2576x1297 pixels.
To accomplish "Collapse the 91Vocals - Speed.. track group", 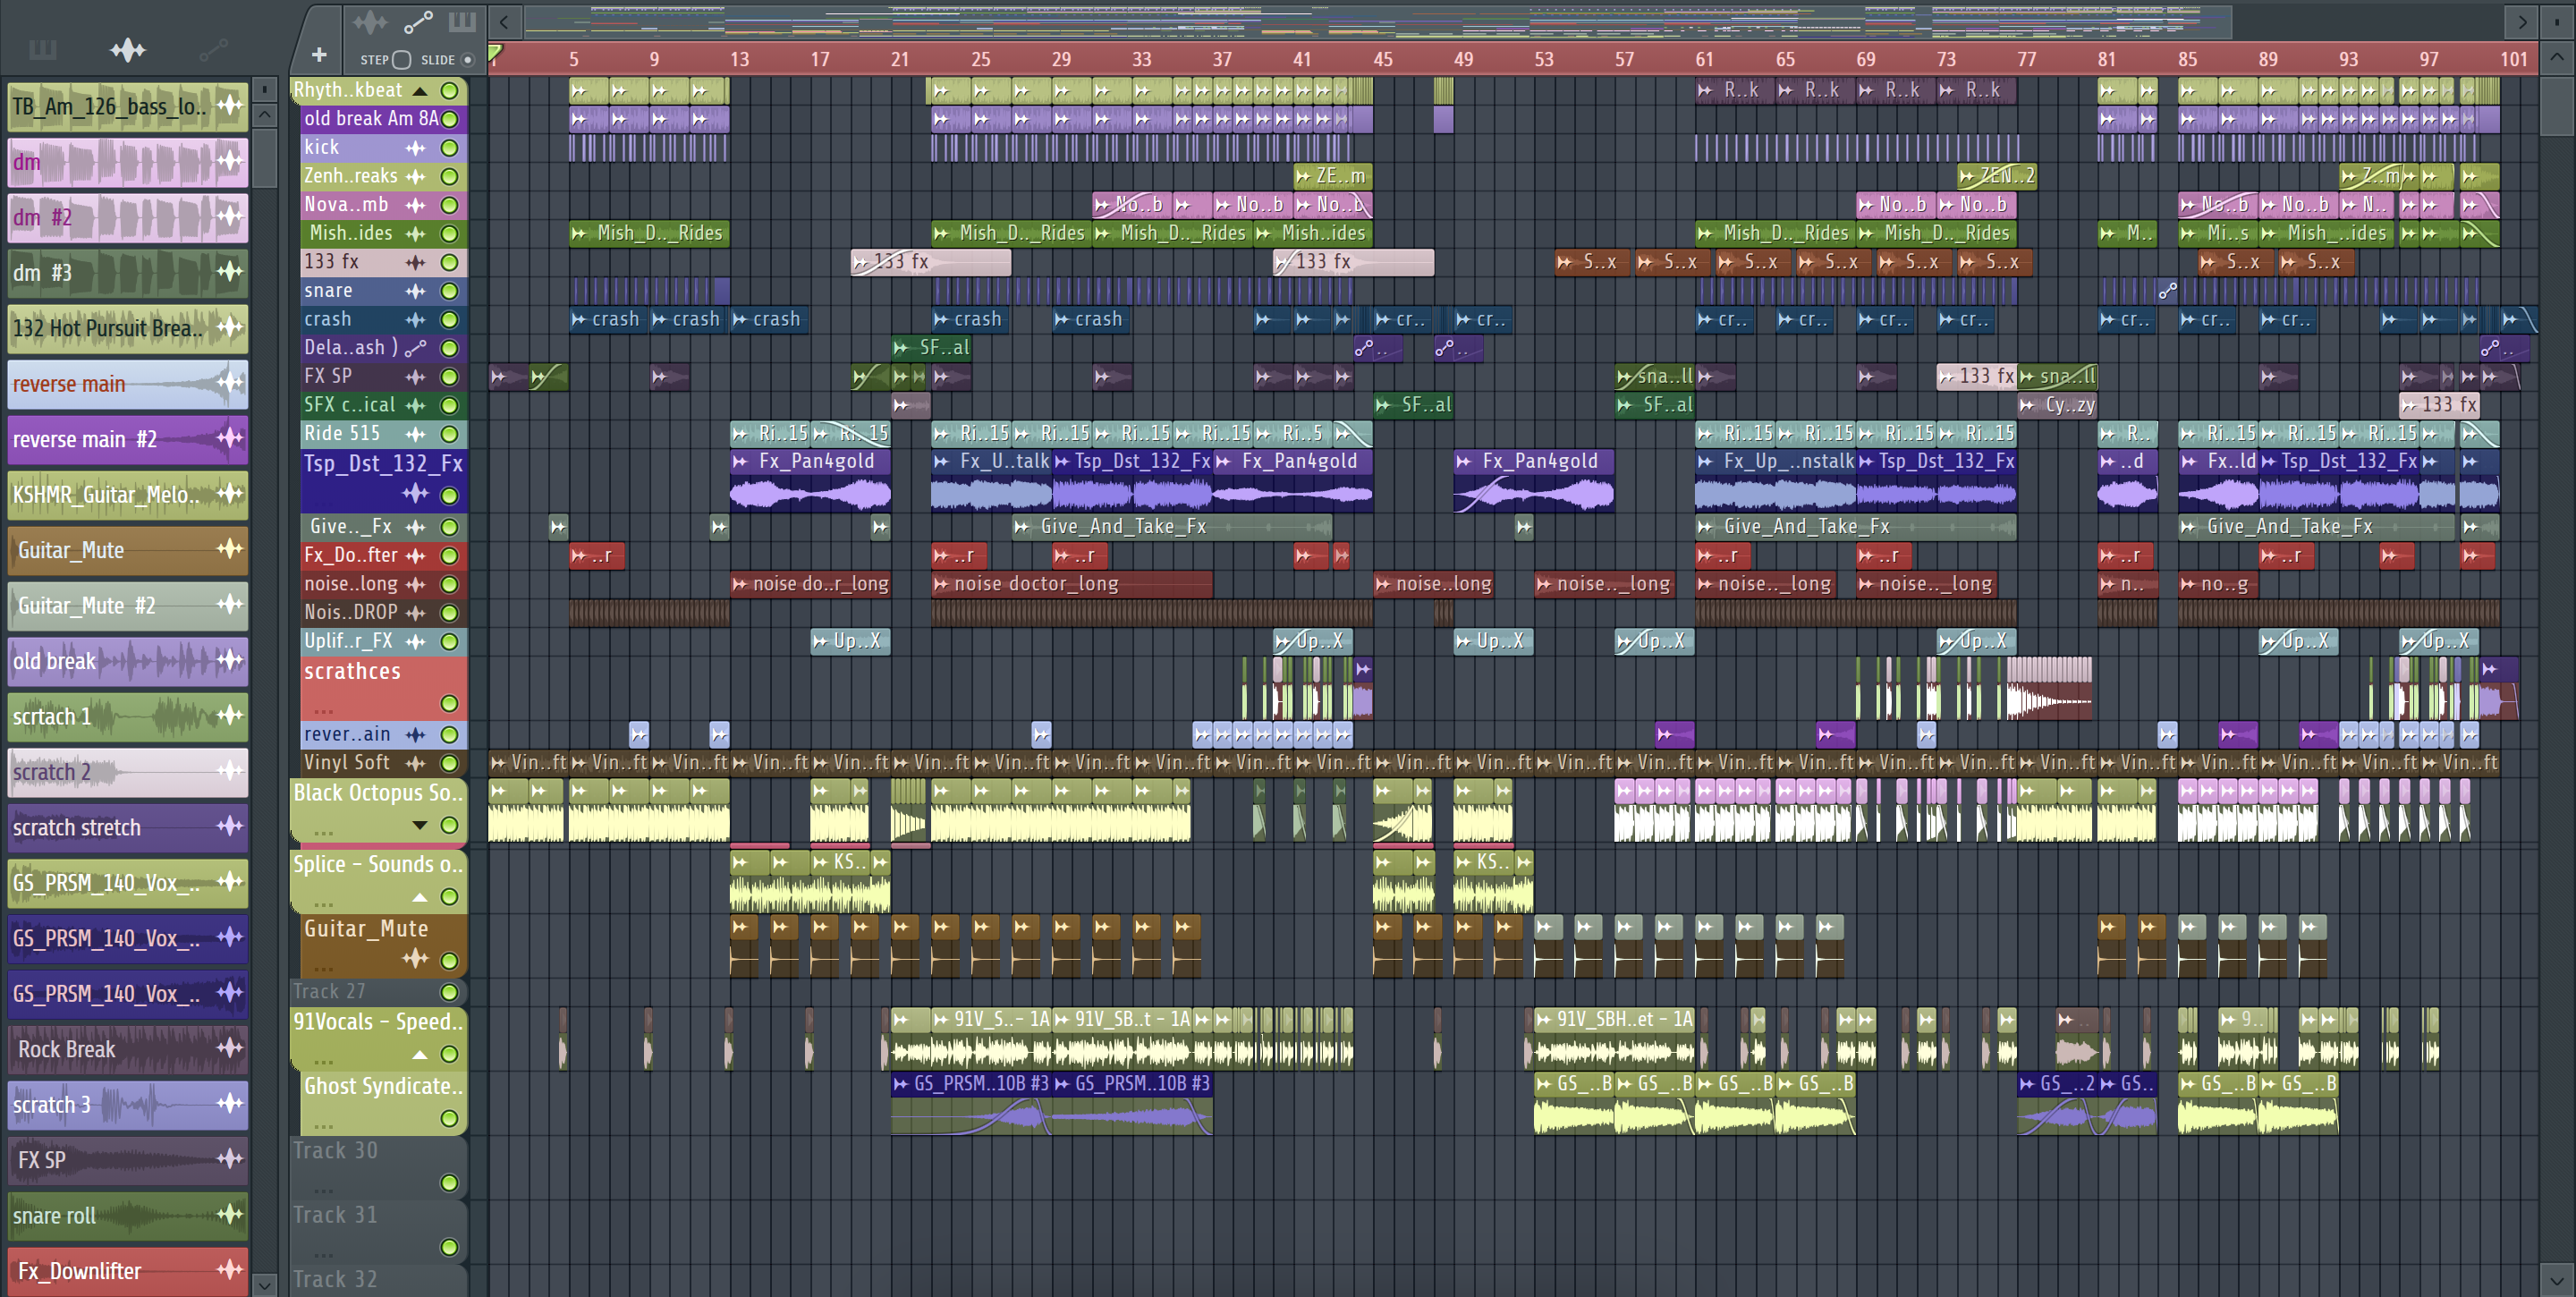I will coord(420,1055).
